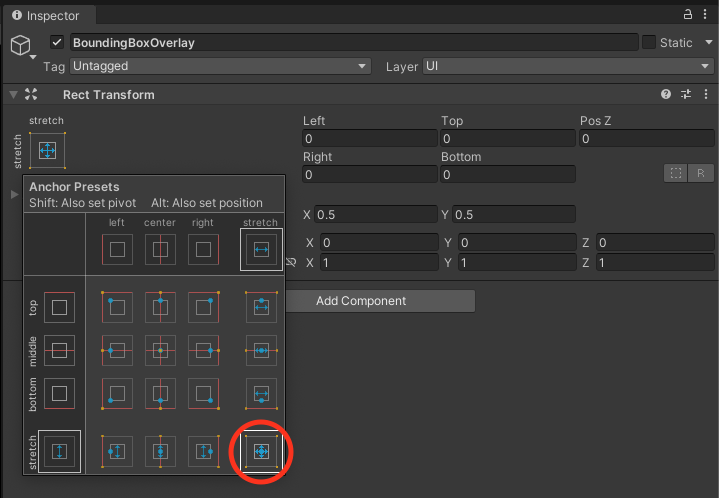Click Scale X field
Image resolution: width=719 pixels, height=498 pixels.
point(379,262)
